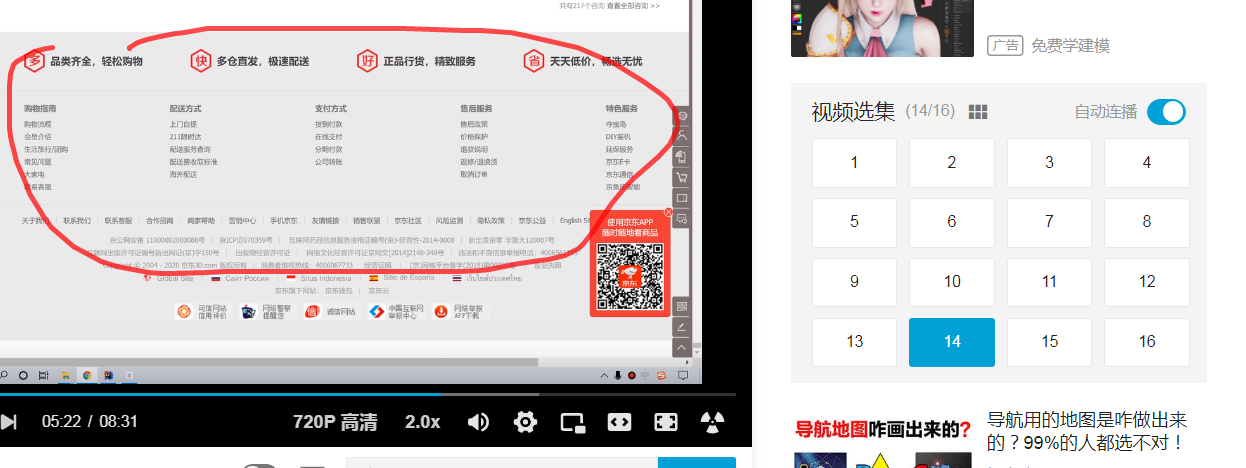Open the 手机京东 bottom nav link
1246x468 pixels.
point(283,220)
